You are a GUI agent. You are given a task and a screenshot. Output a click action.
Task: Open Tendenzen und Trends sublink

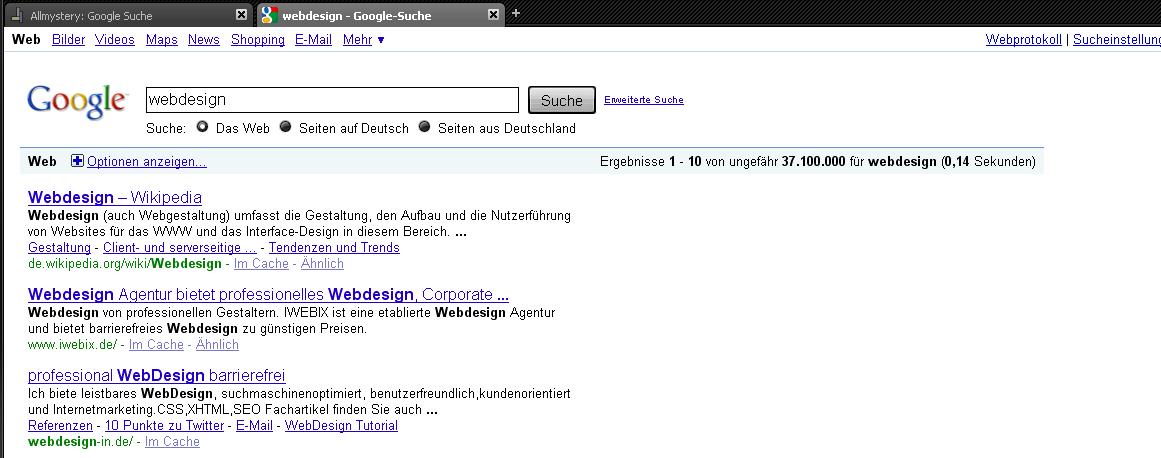click(334, 248)
